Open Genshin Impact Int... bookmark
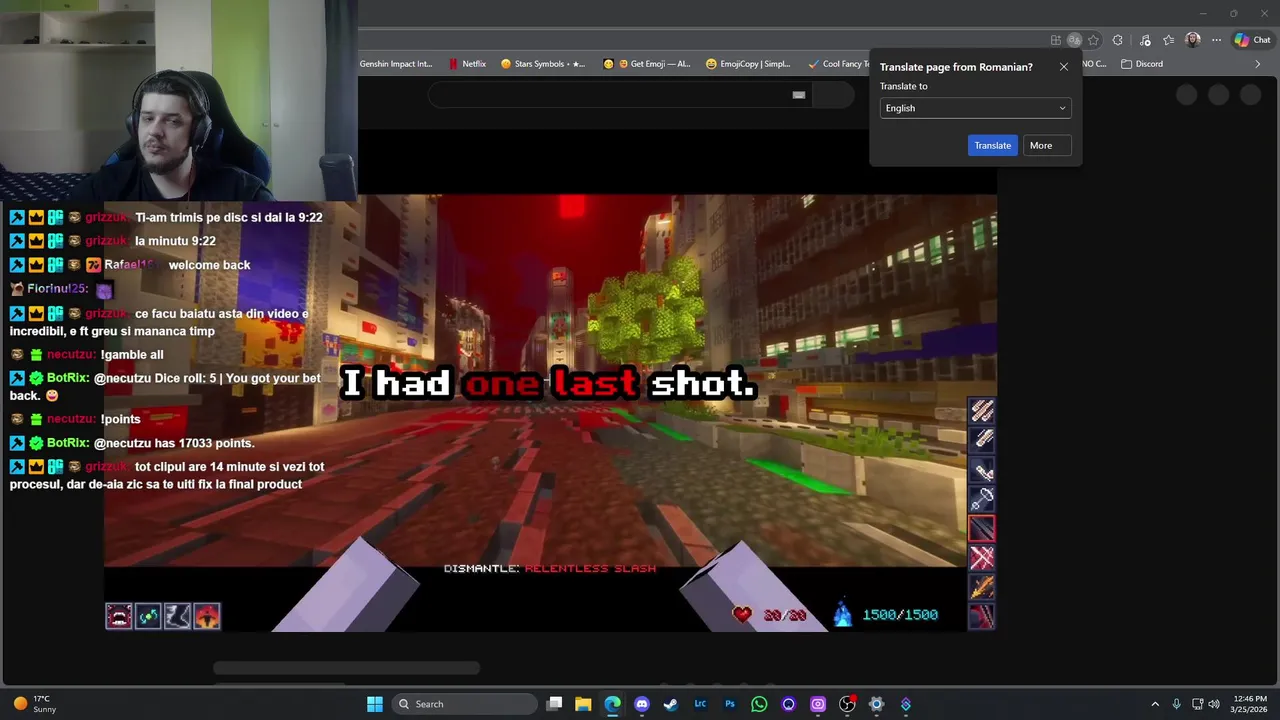 pyautogui.click(x=395, y=64)
